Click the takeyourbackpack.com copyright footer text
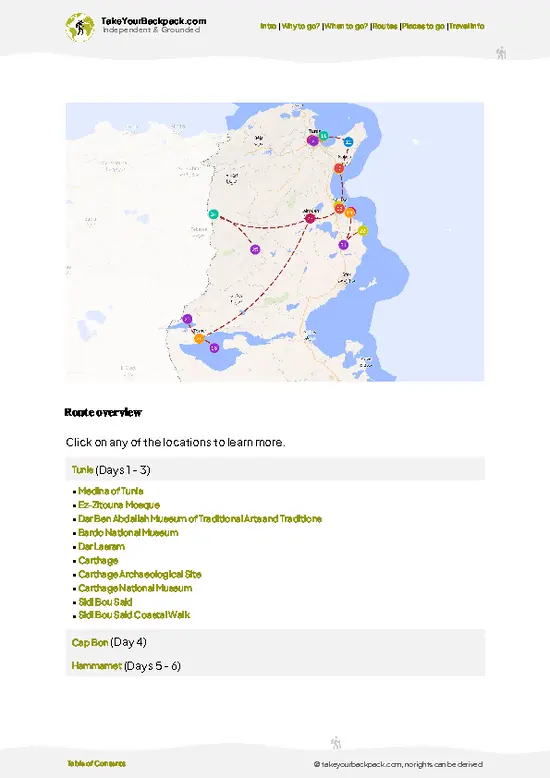This screenshot has height=778, width=550. coord(398,765)
